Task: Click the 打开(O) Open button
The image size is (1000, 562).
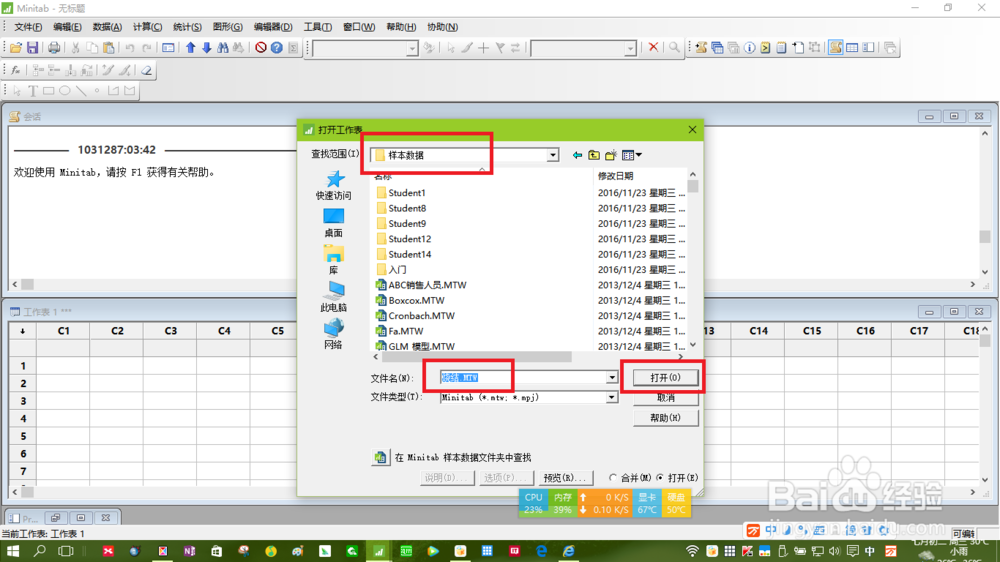Action: pyautogui.click(x=665, y=378)
